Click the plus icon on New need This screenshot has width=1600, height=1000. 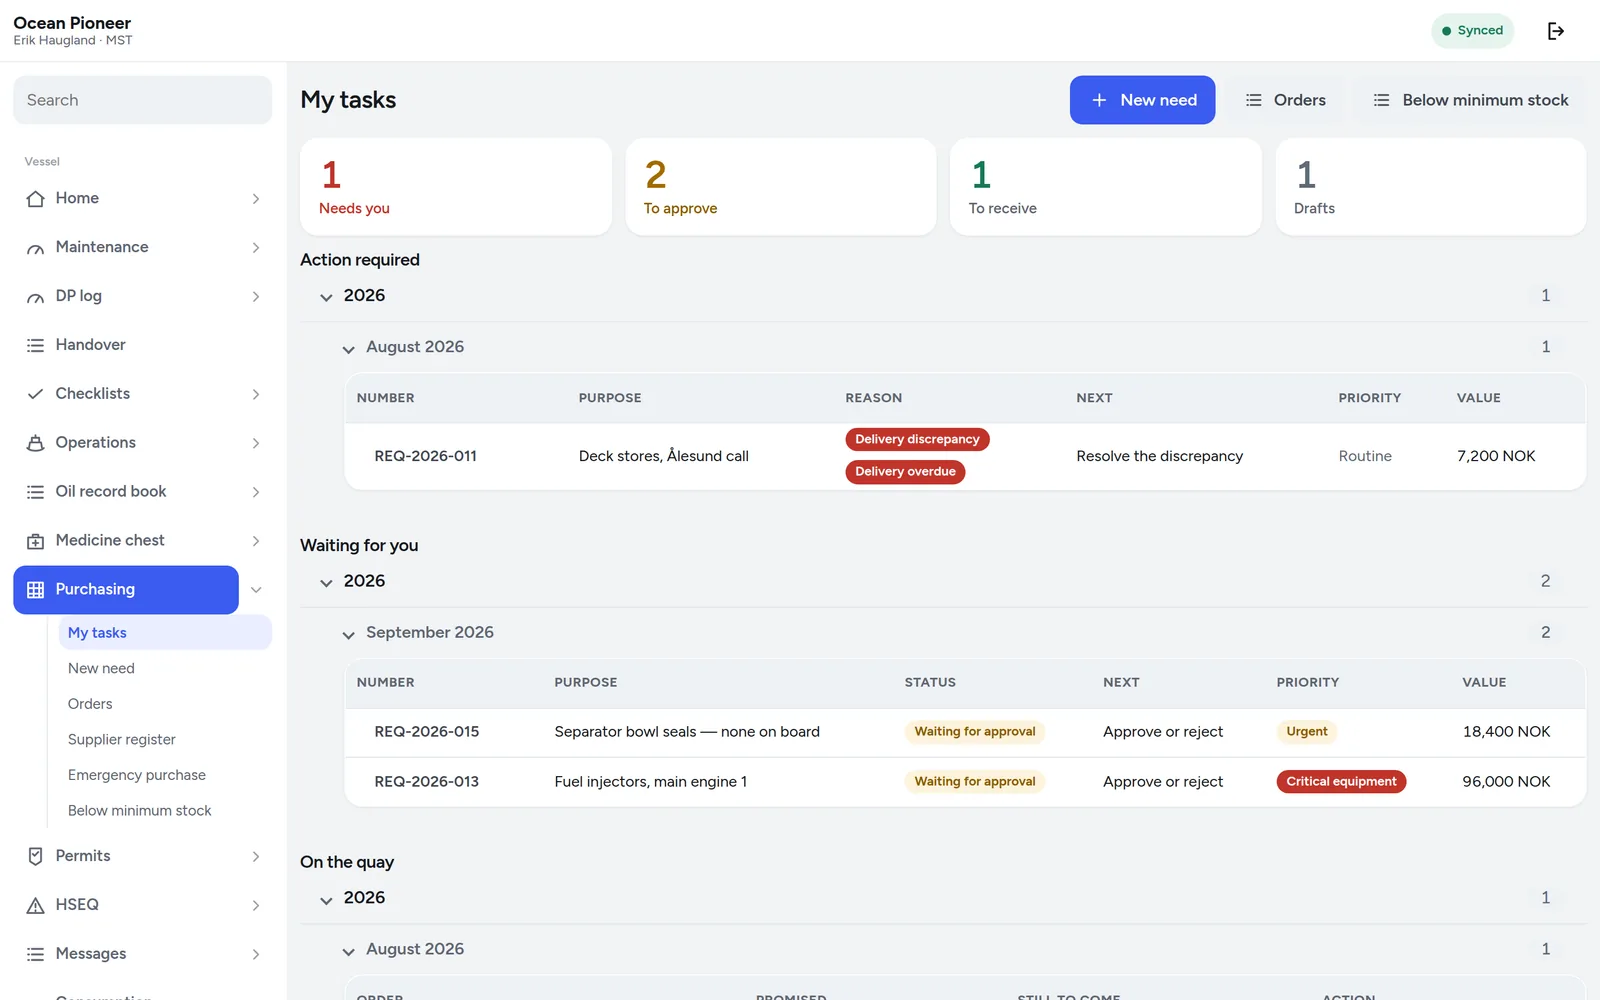(1099, 100)
